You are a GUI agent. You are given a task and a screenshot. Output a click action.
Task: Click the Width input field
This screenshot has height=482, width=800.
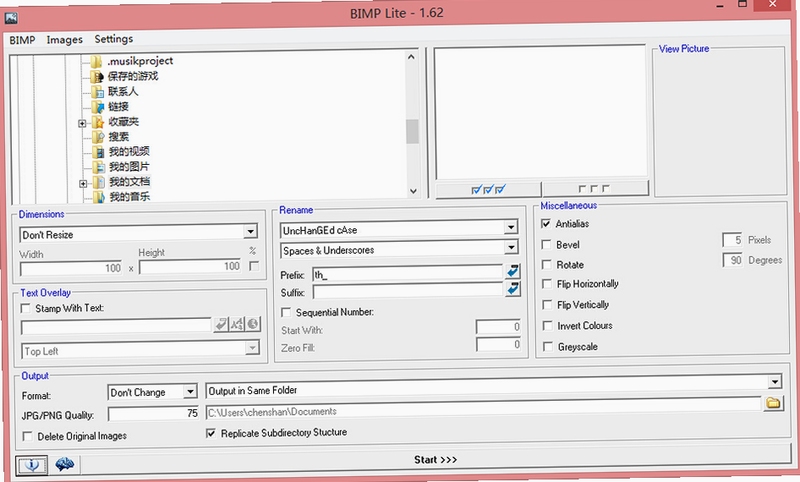tap(71, 268)
